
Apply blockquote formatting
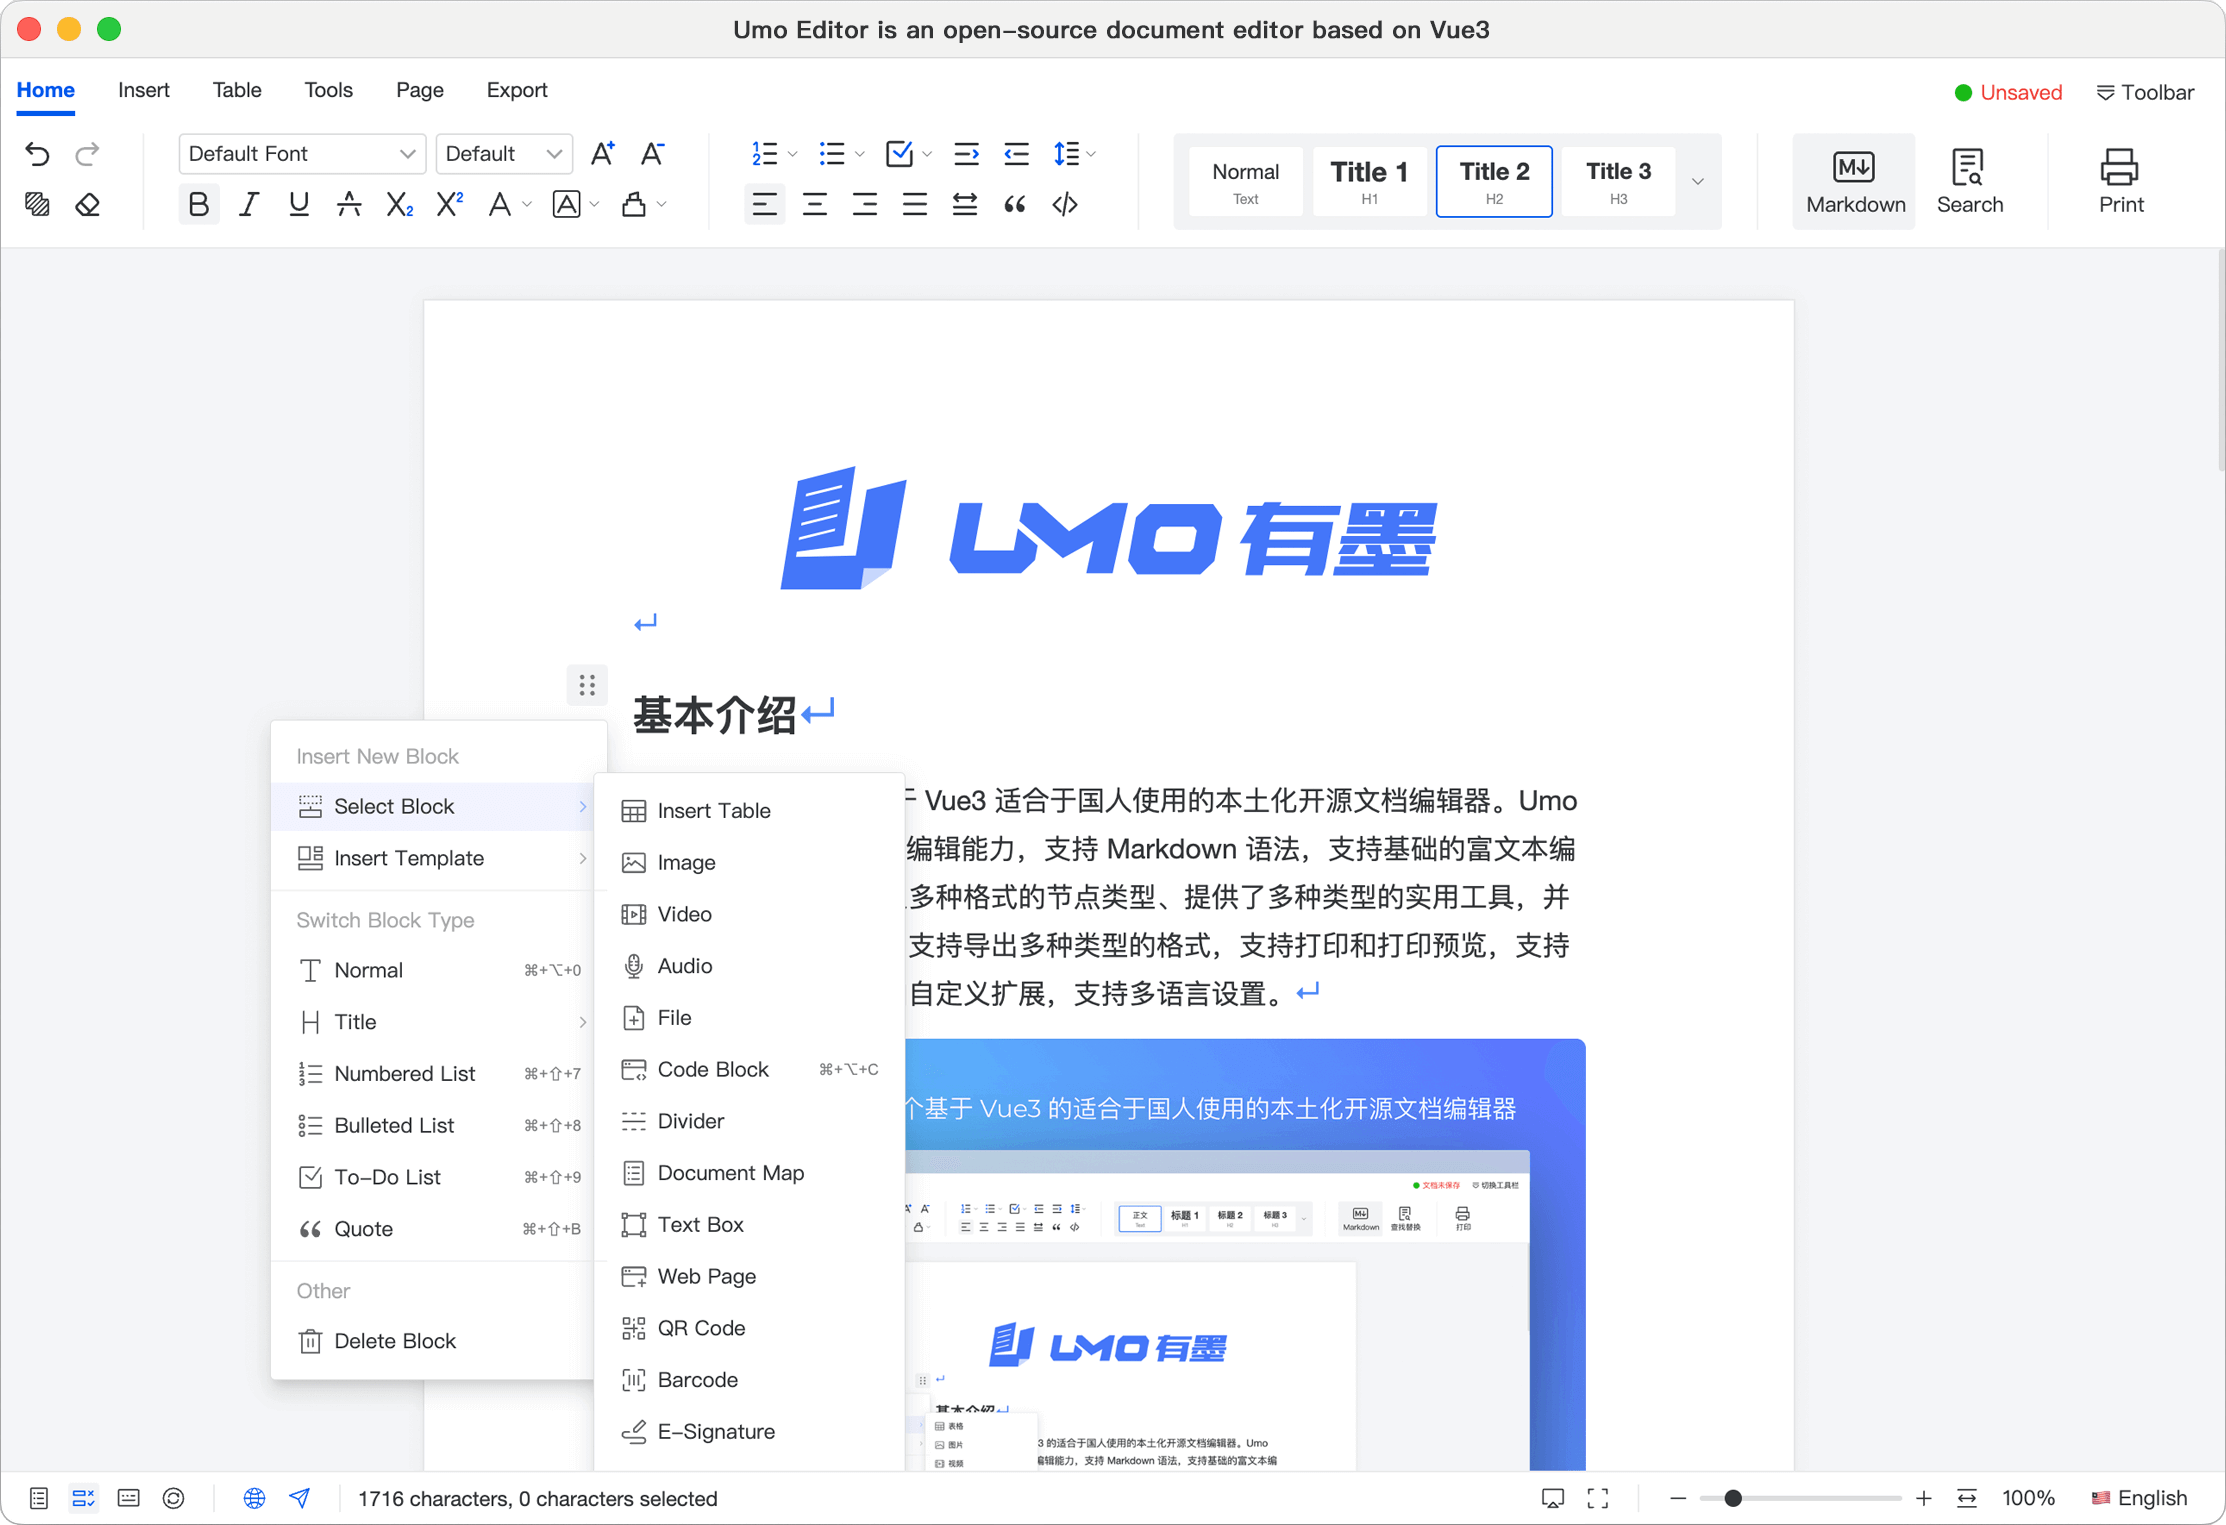click(1014, 204)
